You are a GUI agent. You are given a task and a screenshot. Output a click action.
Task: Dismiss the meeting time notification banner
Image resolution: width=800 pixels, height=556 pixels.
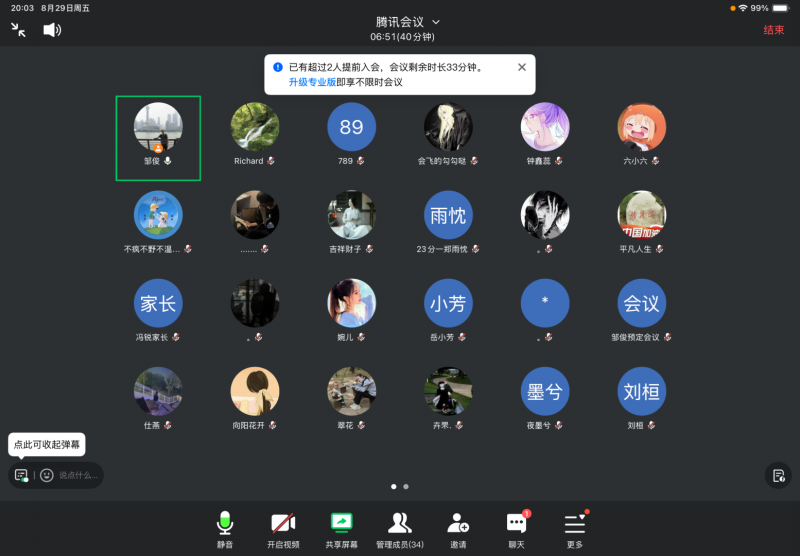pyautogui.click(x=521, y=67)
